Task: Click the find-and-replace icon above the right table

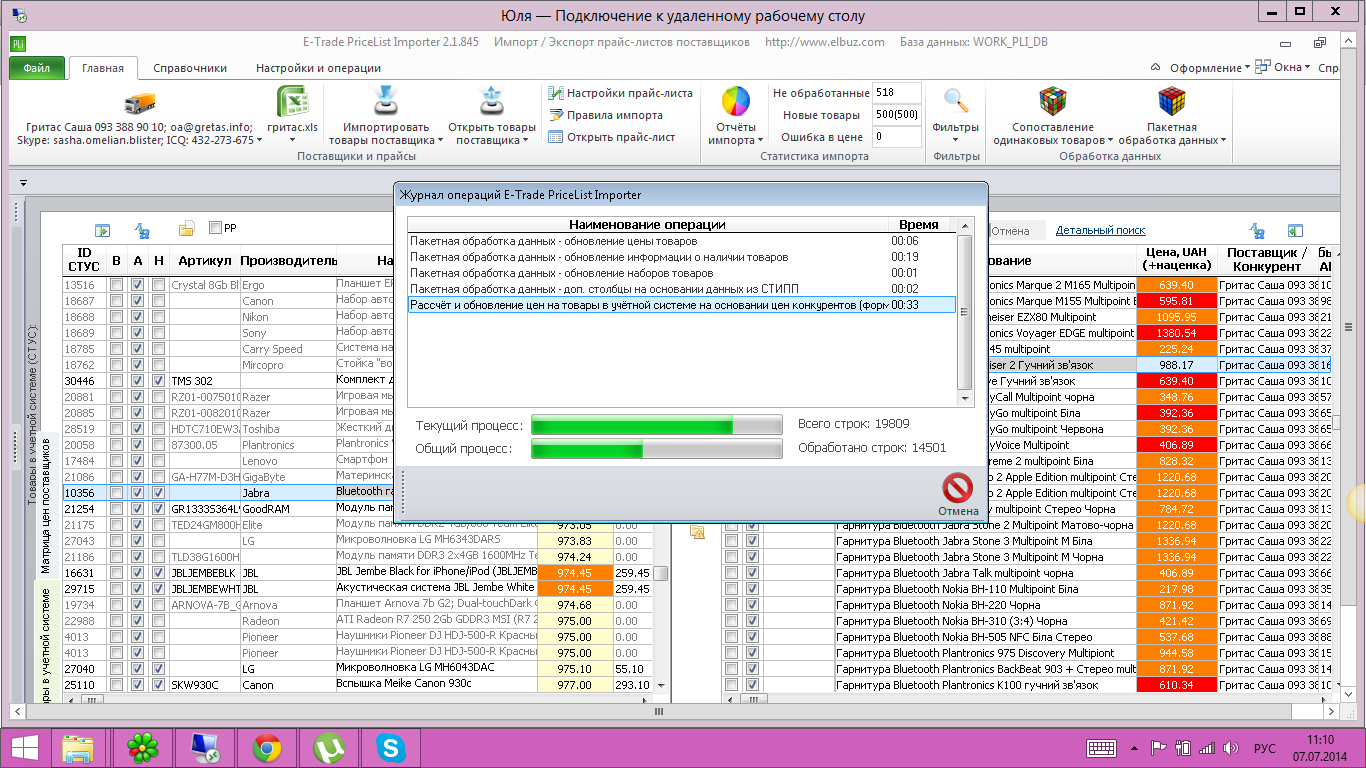Action: point(1258,230)
